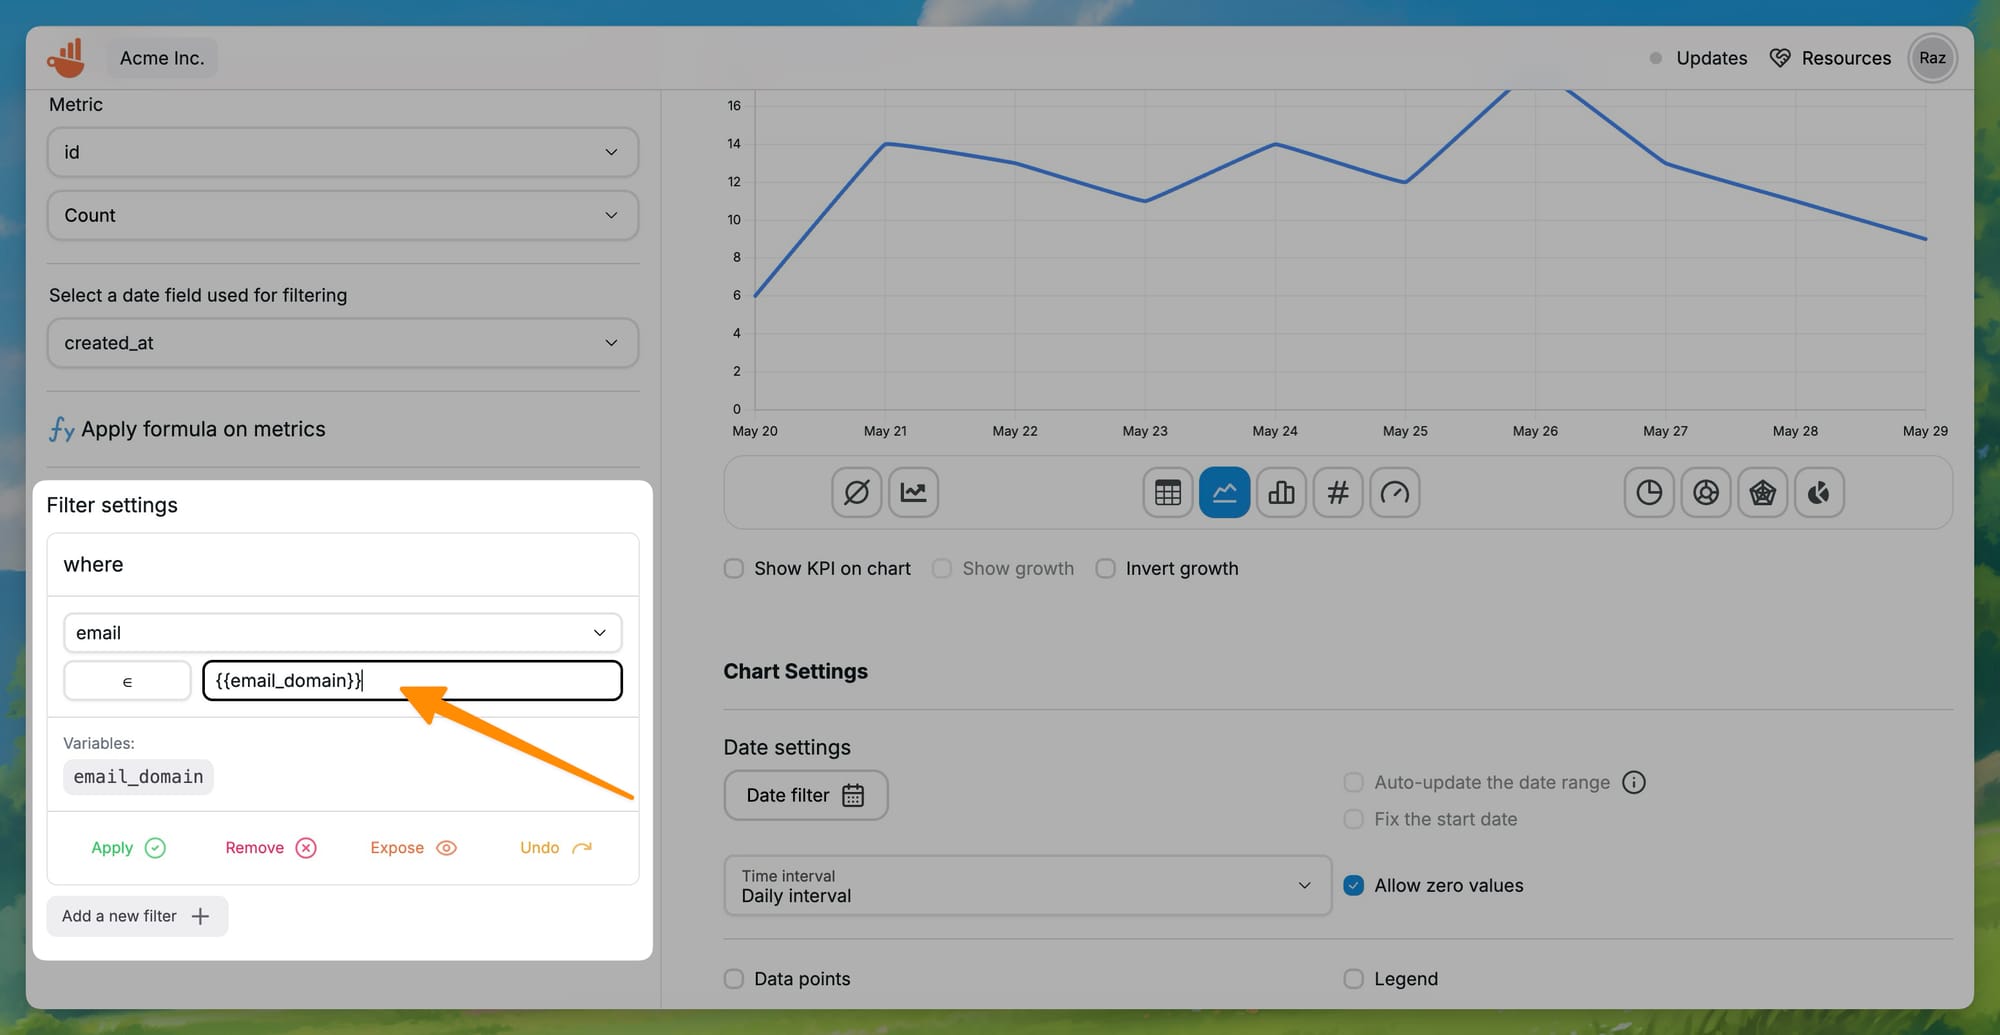Click the empty-set (no chart) icon
The height and width of the screenshot is (1035, 2000).
pos(857,492)
